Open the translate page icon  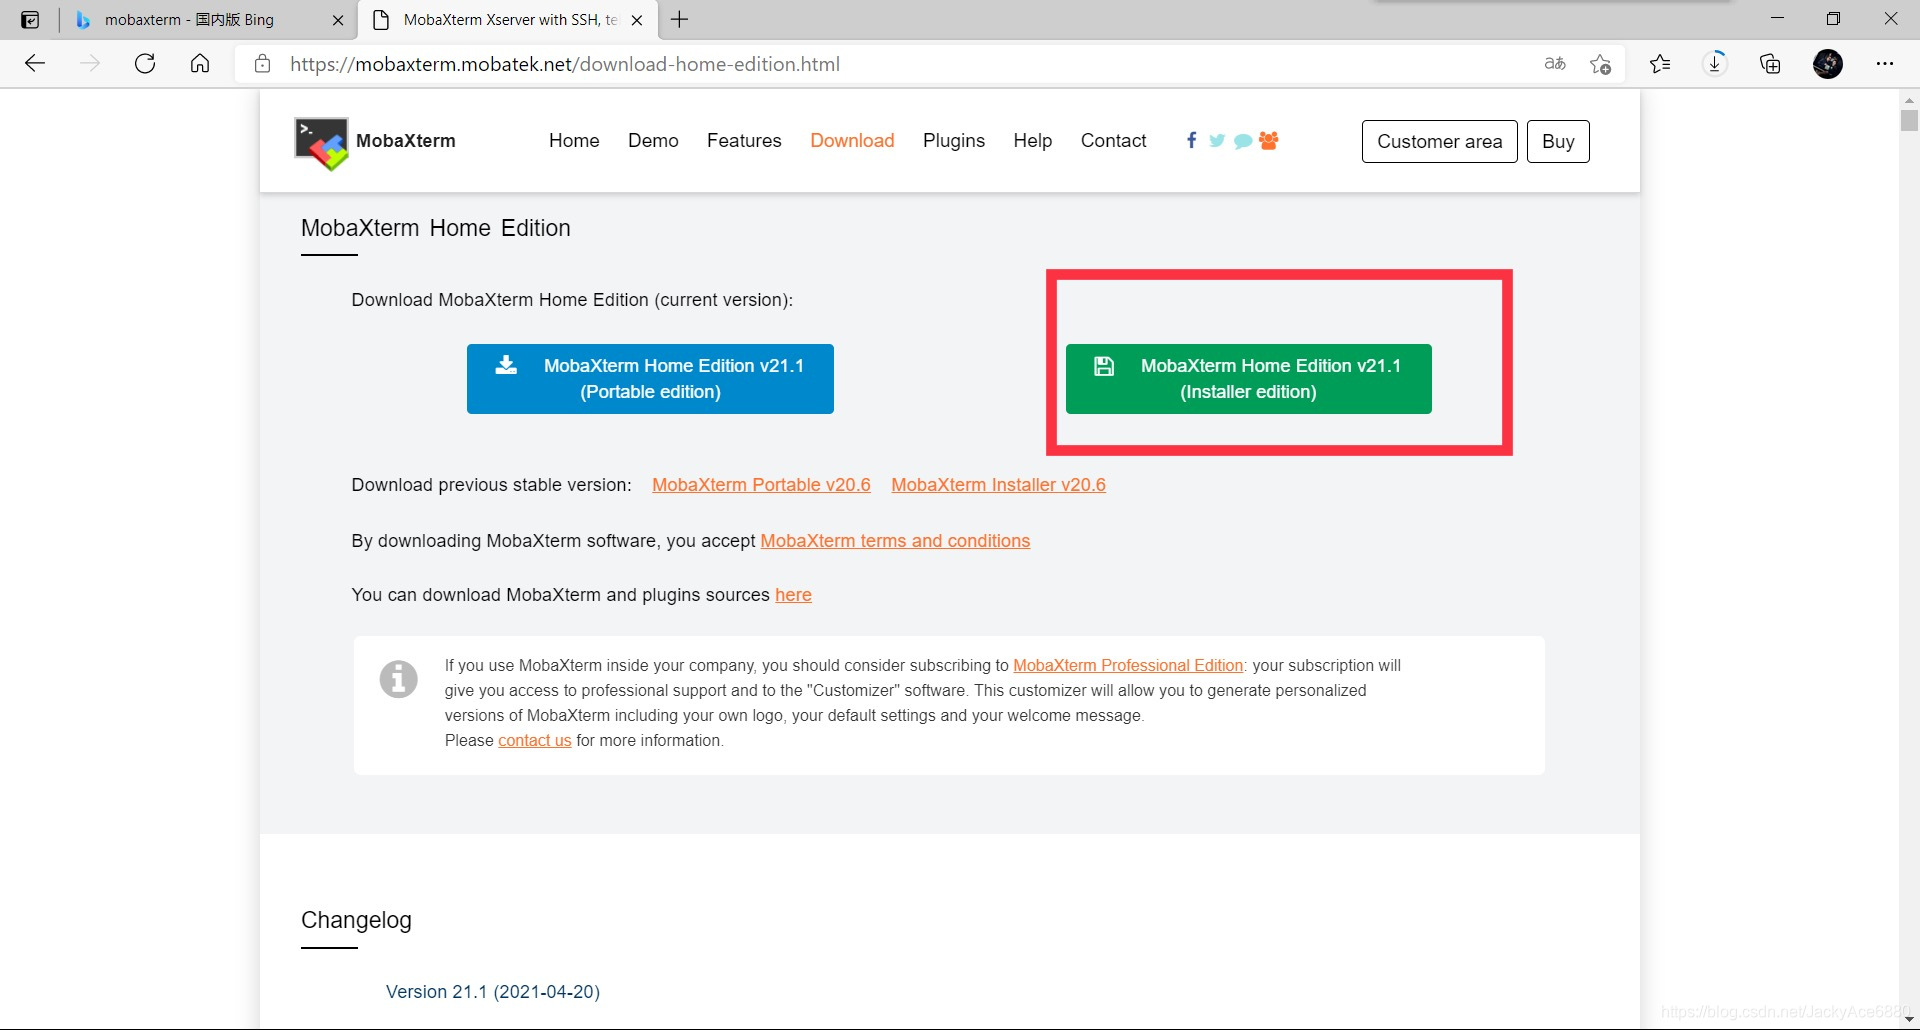point(1555,64)
